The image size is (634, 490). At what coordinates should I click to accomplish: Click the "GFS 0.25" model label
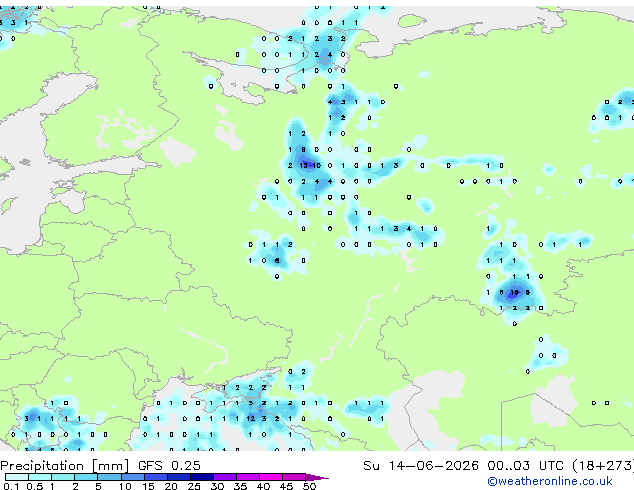tap(169, 466)
